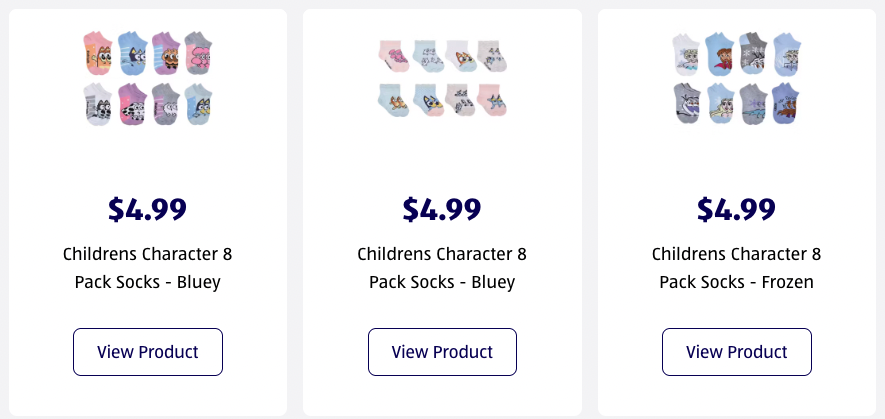Click the $4.99 price on the Frozen card
The height and width of the screenshot is (419, 885).
click(736, 209)
